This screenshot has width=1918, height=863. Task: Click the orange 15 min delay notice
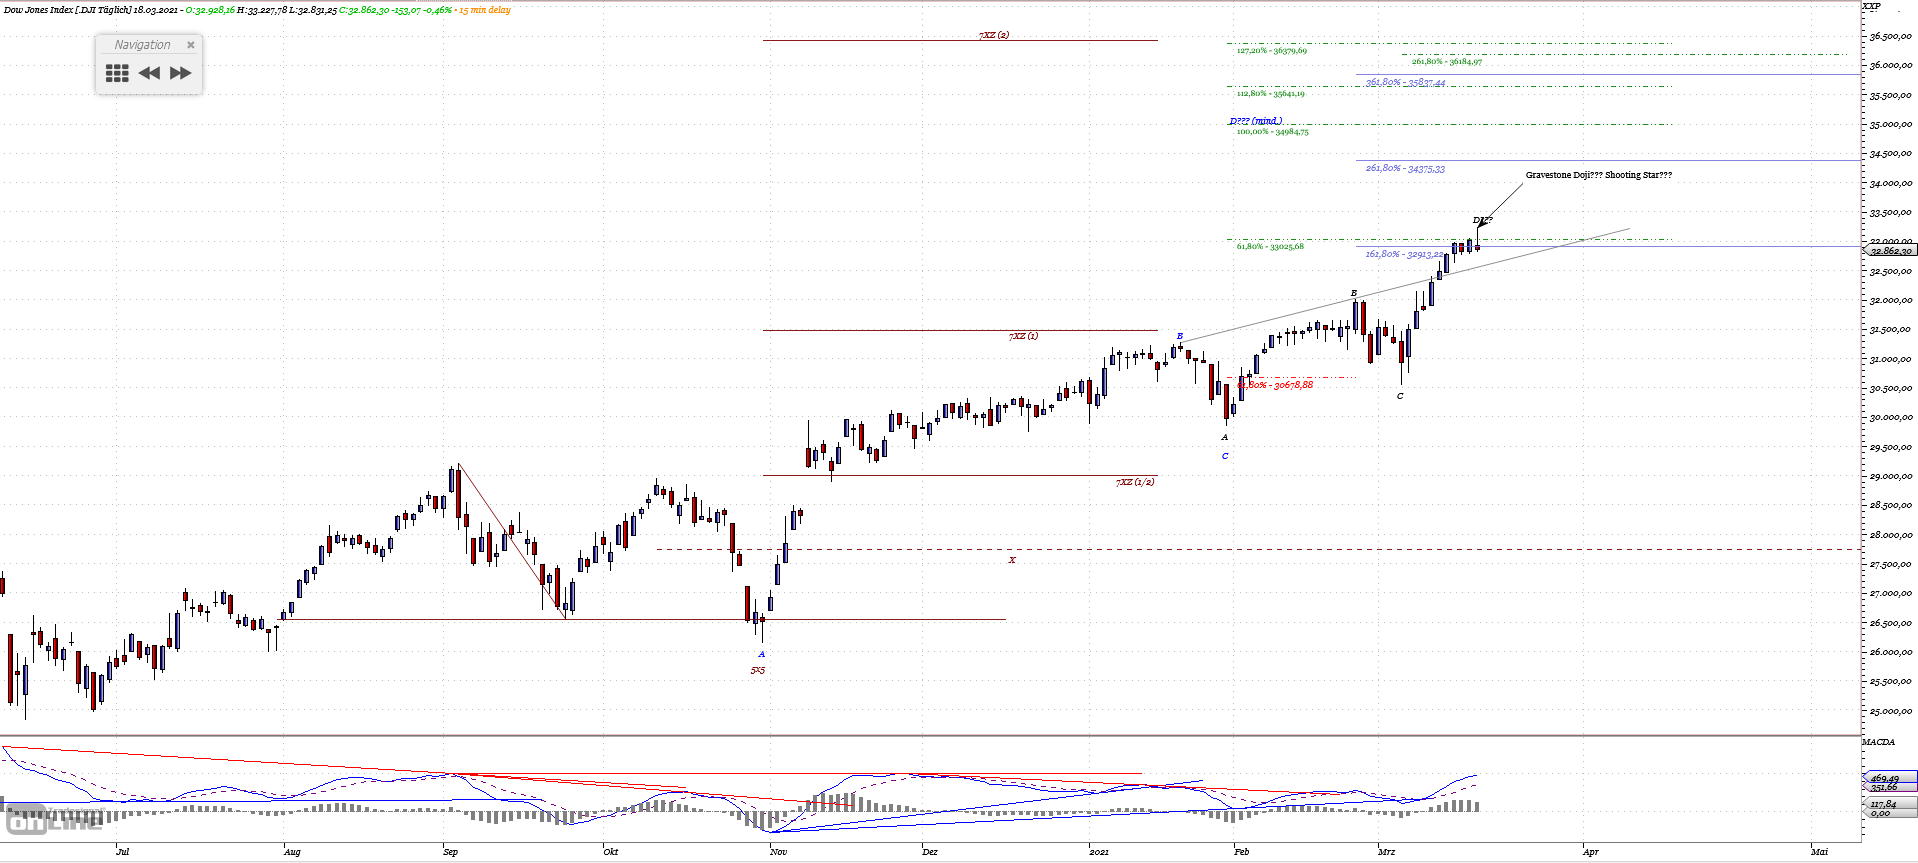click(x=485, y=10)
